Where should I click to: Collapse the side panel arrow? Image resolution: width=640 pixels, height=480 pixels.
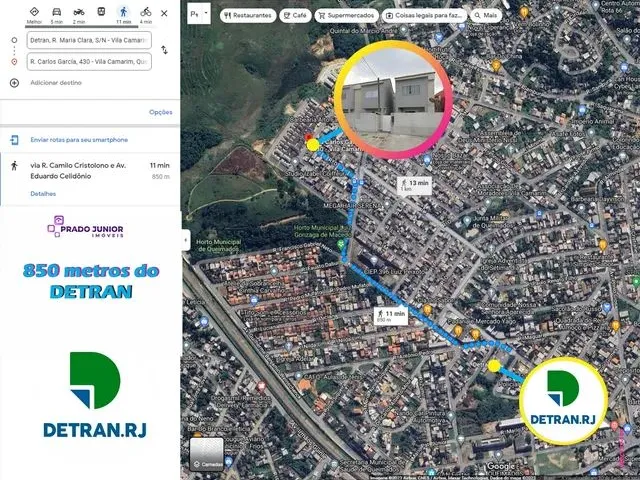click(x=186, y=240)
